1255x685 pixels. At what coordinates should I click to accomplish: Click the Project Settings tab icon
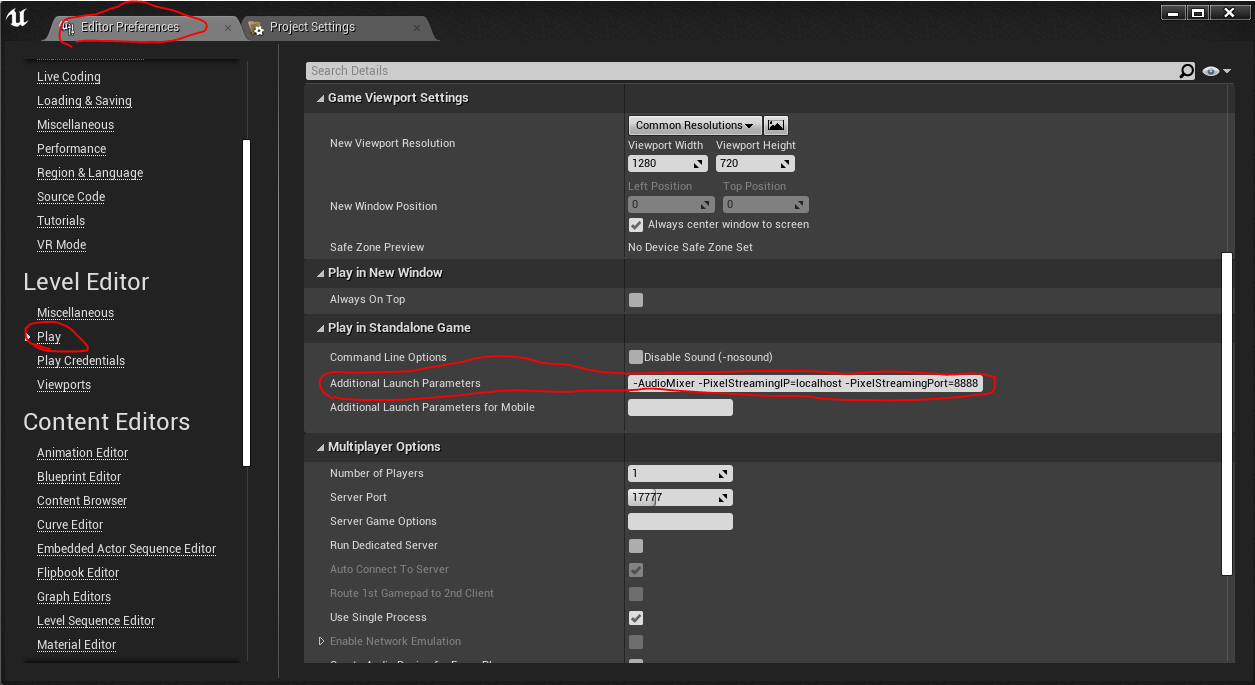pyautogui.click(x=254, y=27)
